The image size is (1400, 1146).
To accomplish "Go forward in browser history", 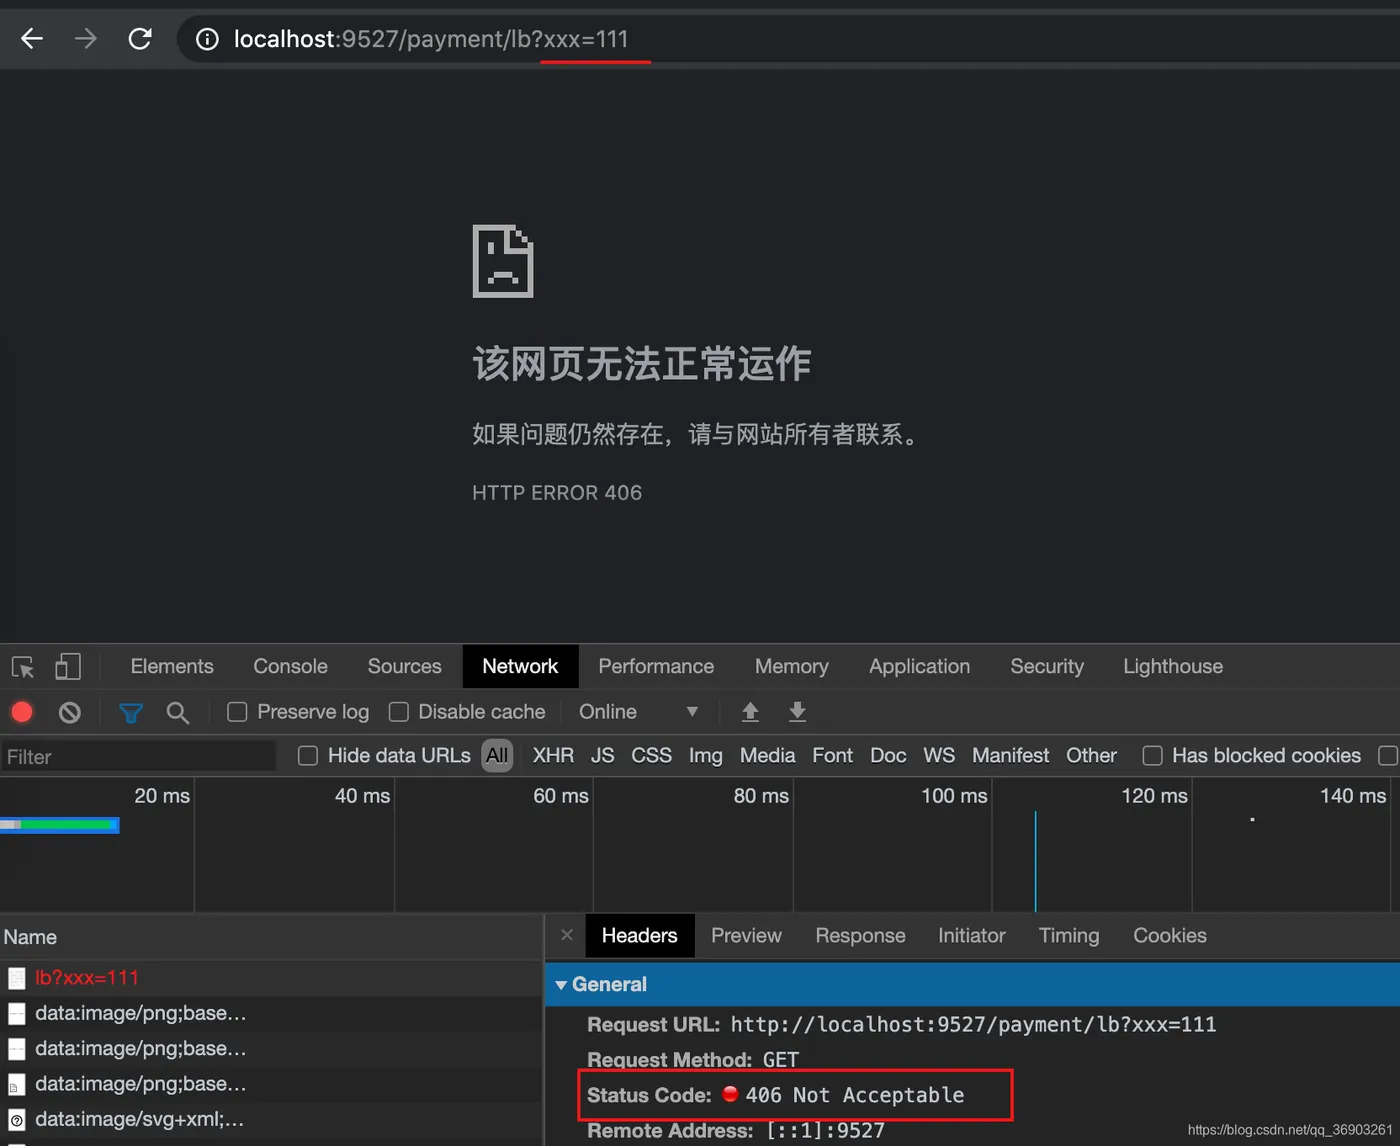I will 86,39.
